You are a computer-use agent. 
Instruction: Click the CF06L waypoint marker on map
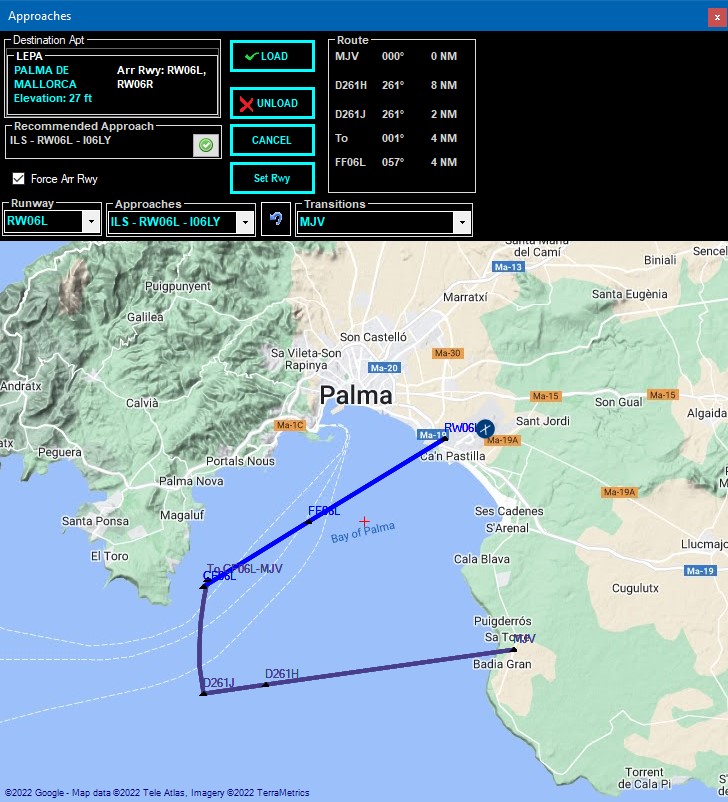203,586
